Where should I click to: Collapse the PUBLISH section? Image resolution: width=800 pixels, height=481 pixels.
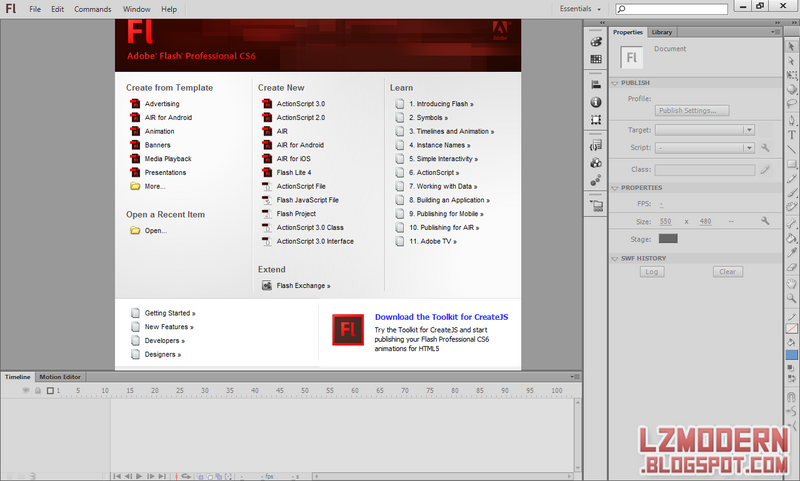coord(615,83)
